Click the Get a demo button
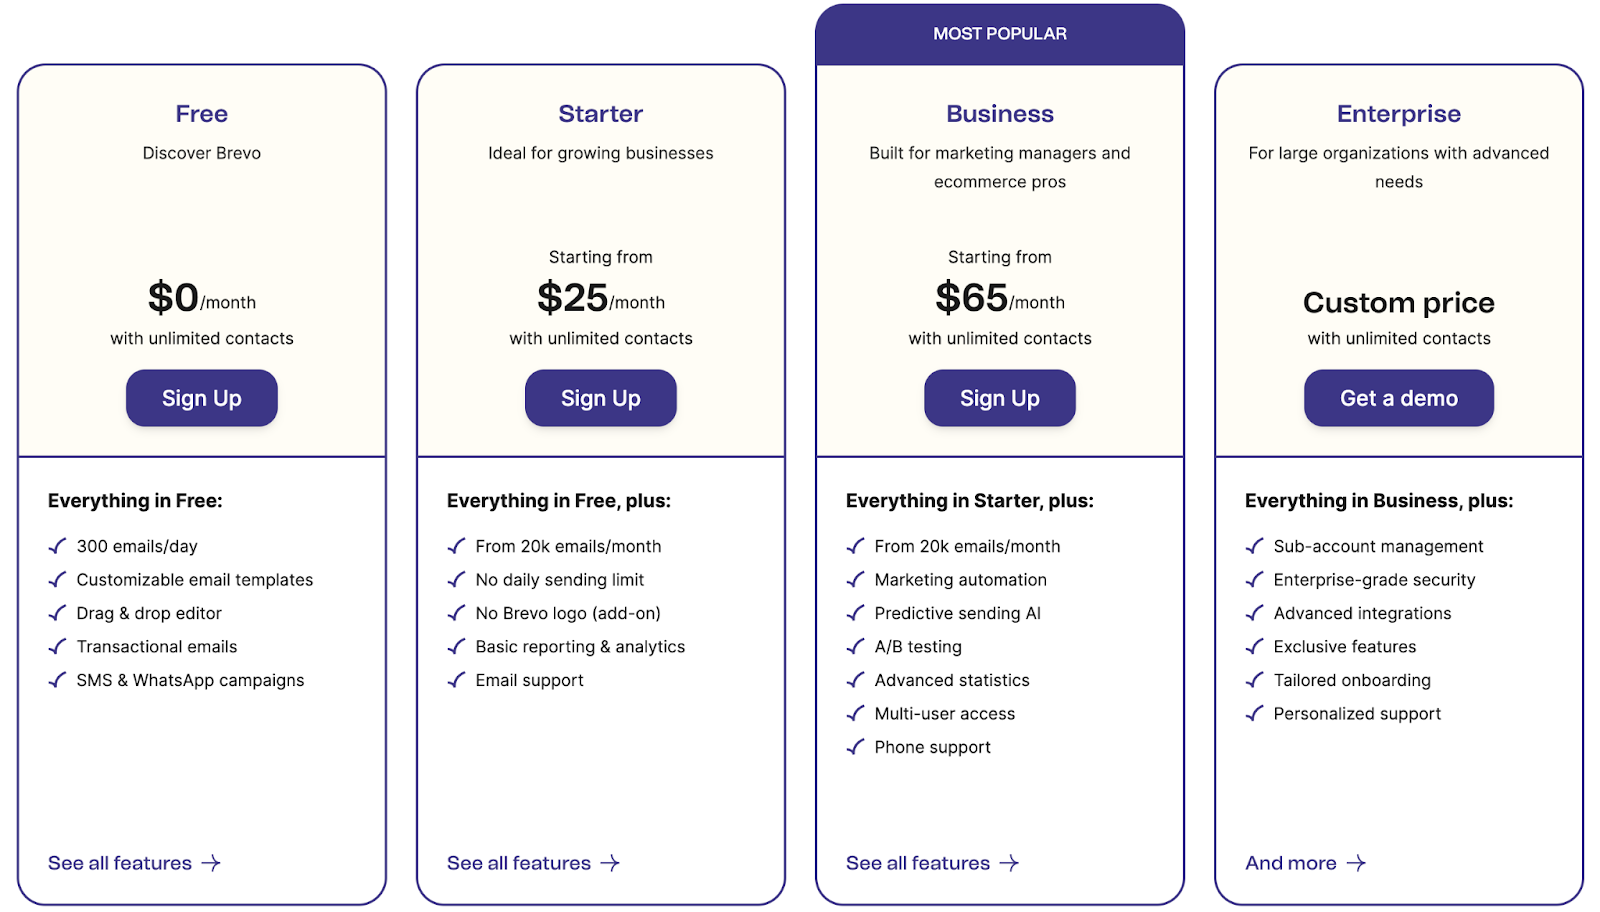The width and height of the screenshot is (1600, 912). click(x=1398, y=398)
